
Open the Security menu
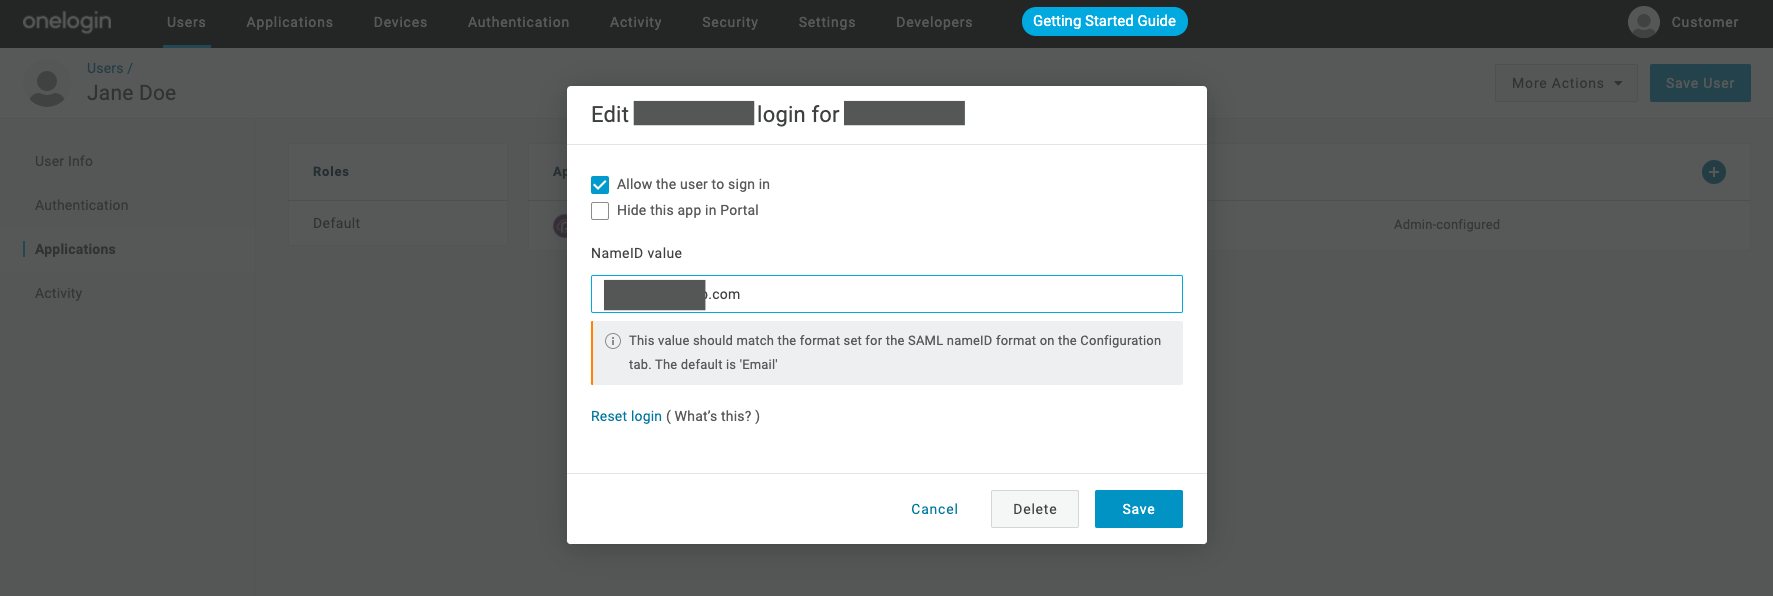729,22
